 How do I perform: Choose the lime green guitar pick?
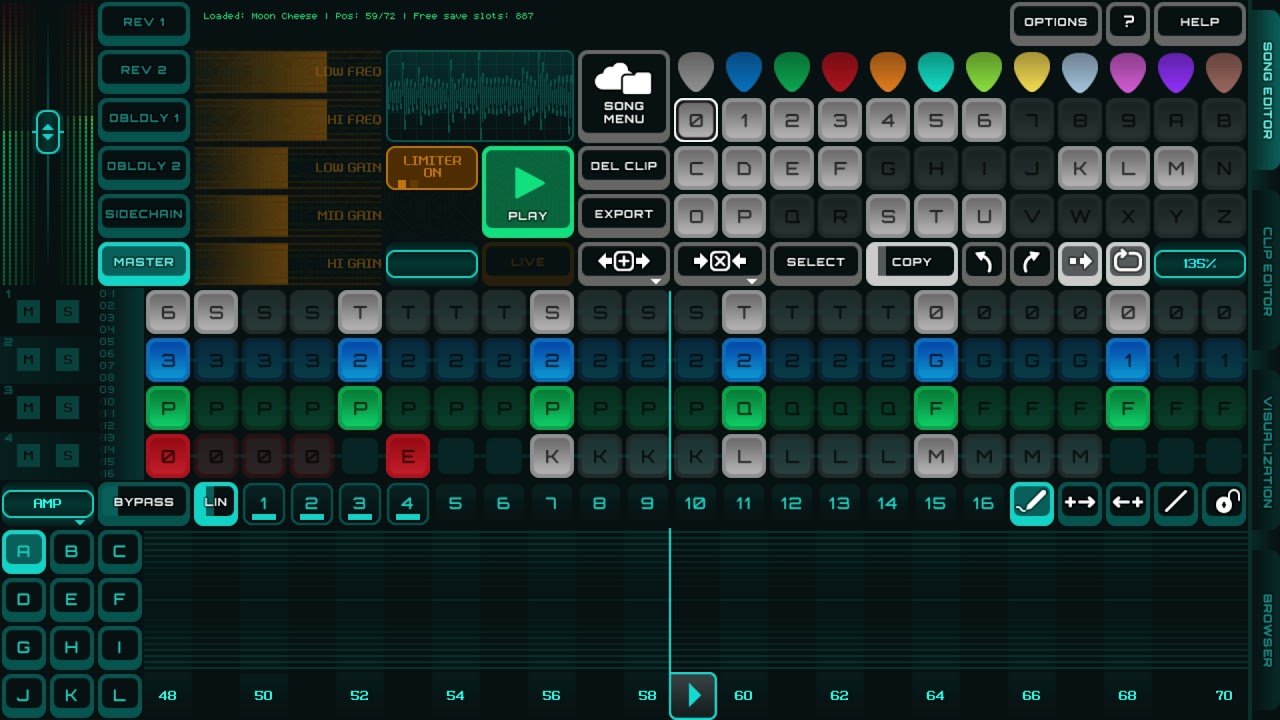(x=984, y=73)
